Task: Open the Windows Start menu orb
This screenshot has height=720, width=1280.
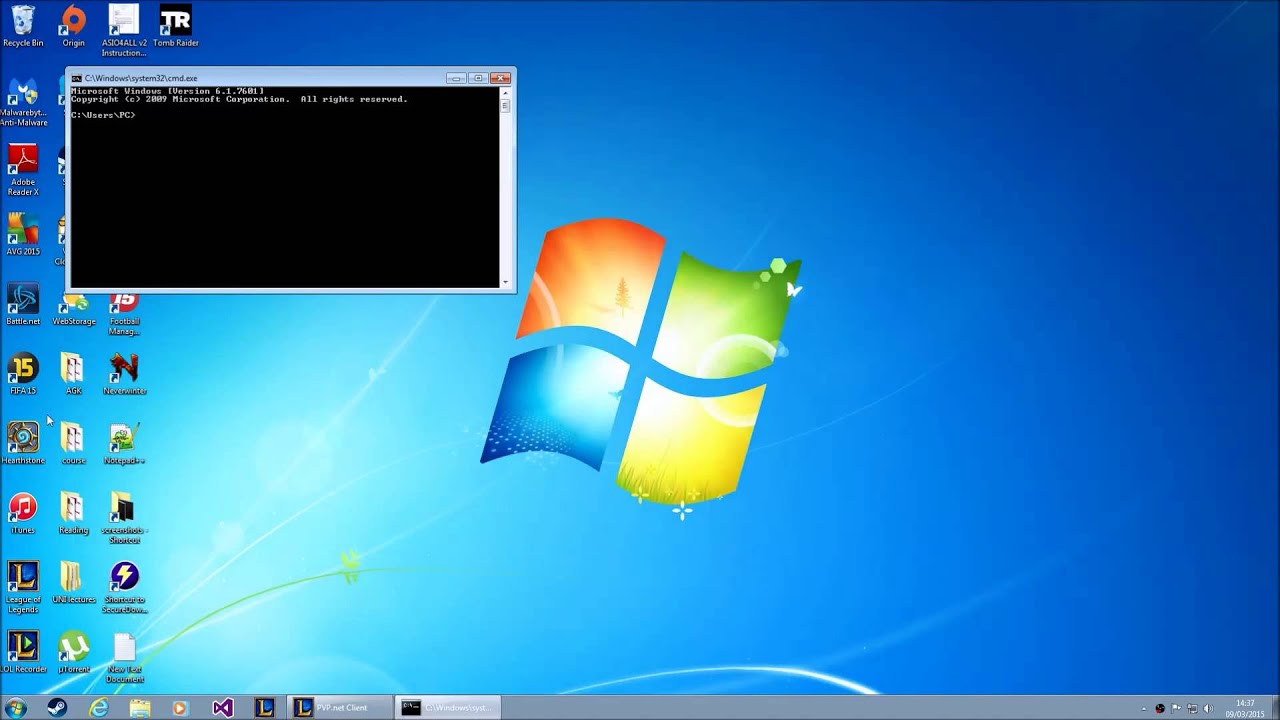Action: click(16, 708)
